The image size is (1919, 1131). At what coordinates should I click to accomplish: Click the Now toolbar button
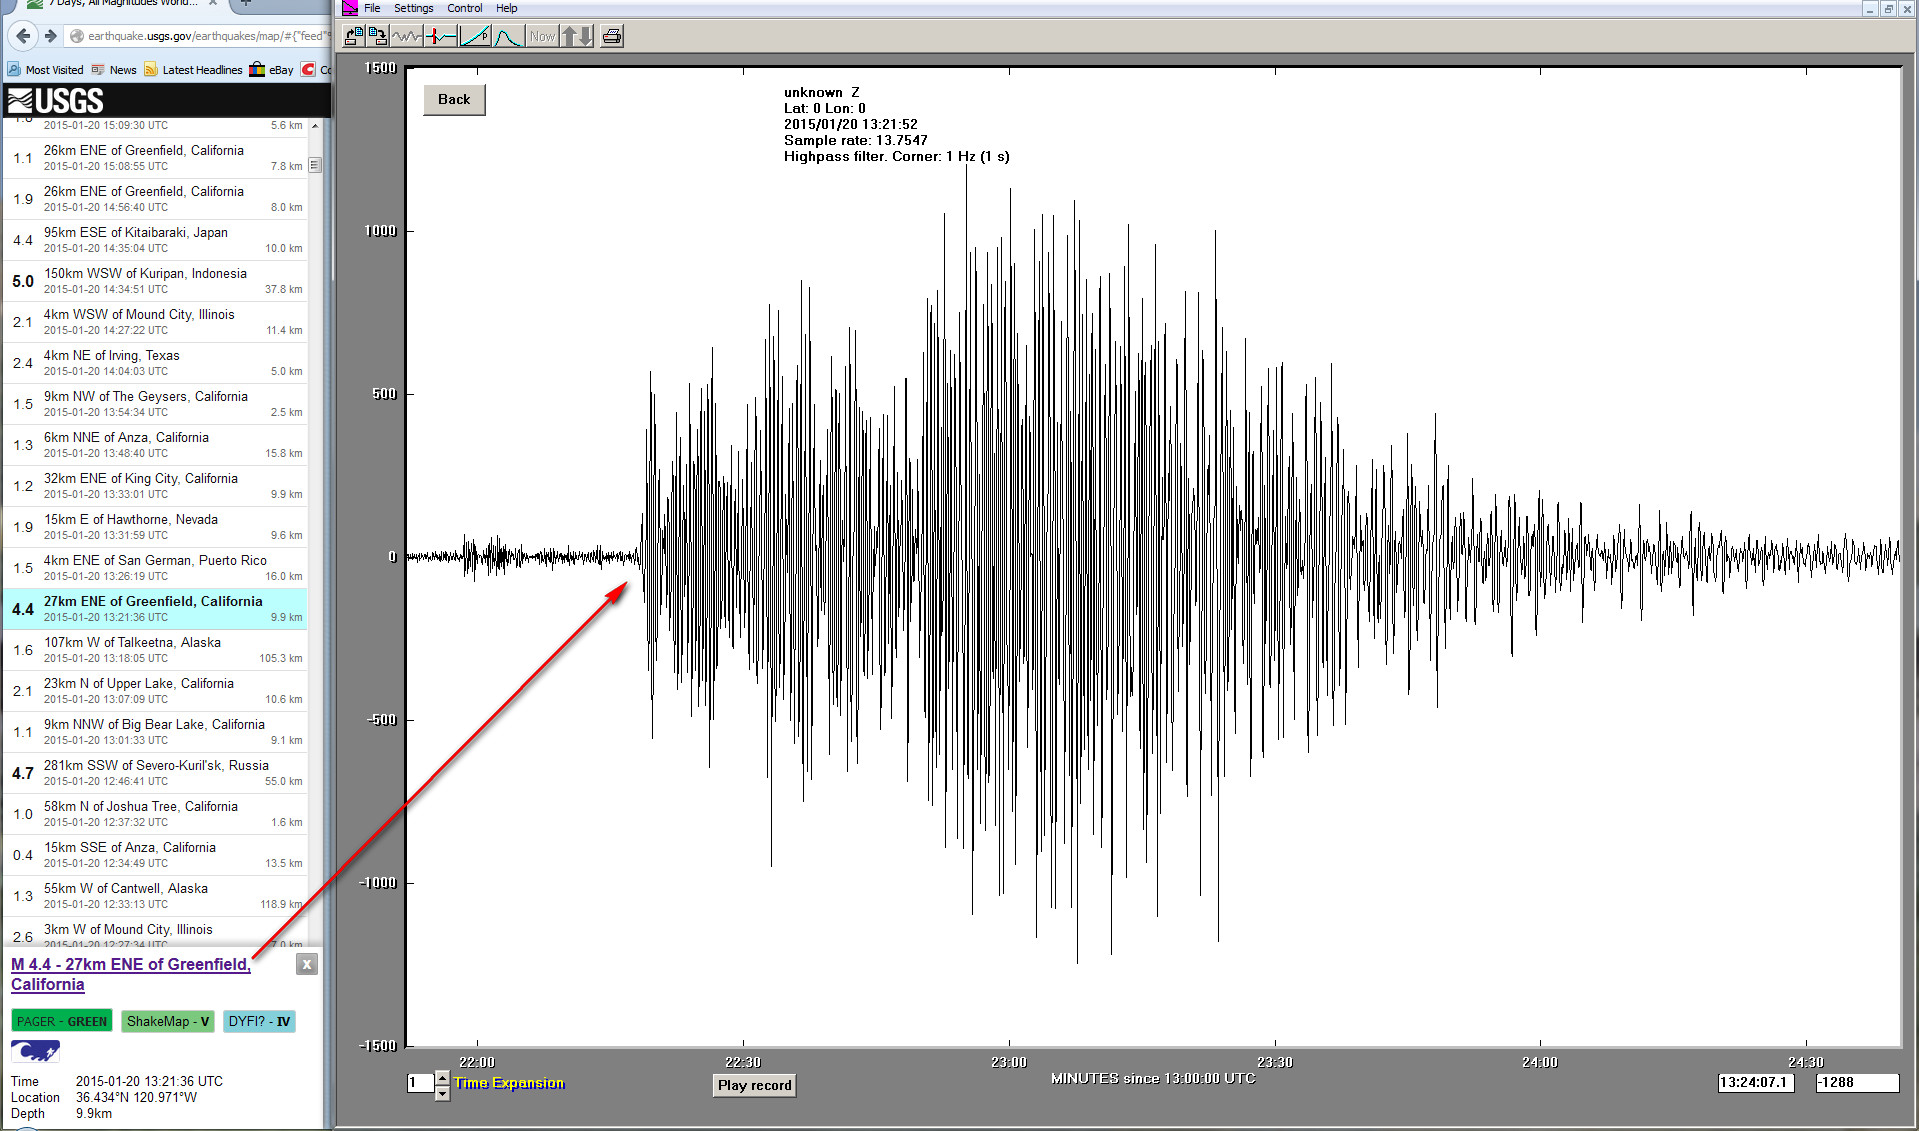(x=542, y=37)
